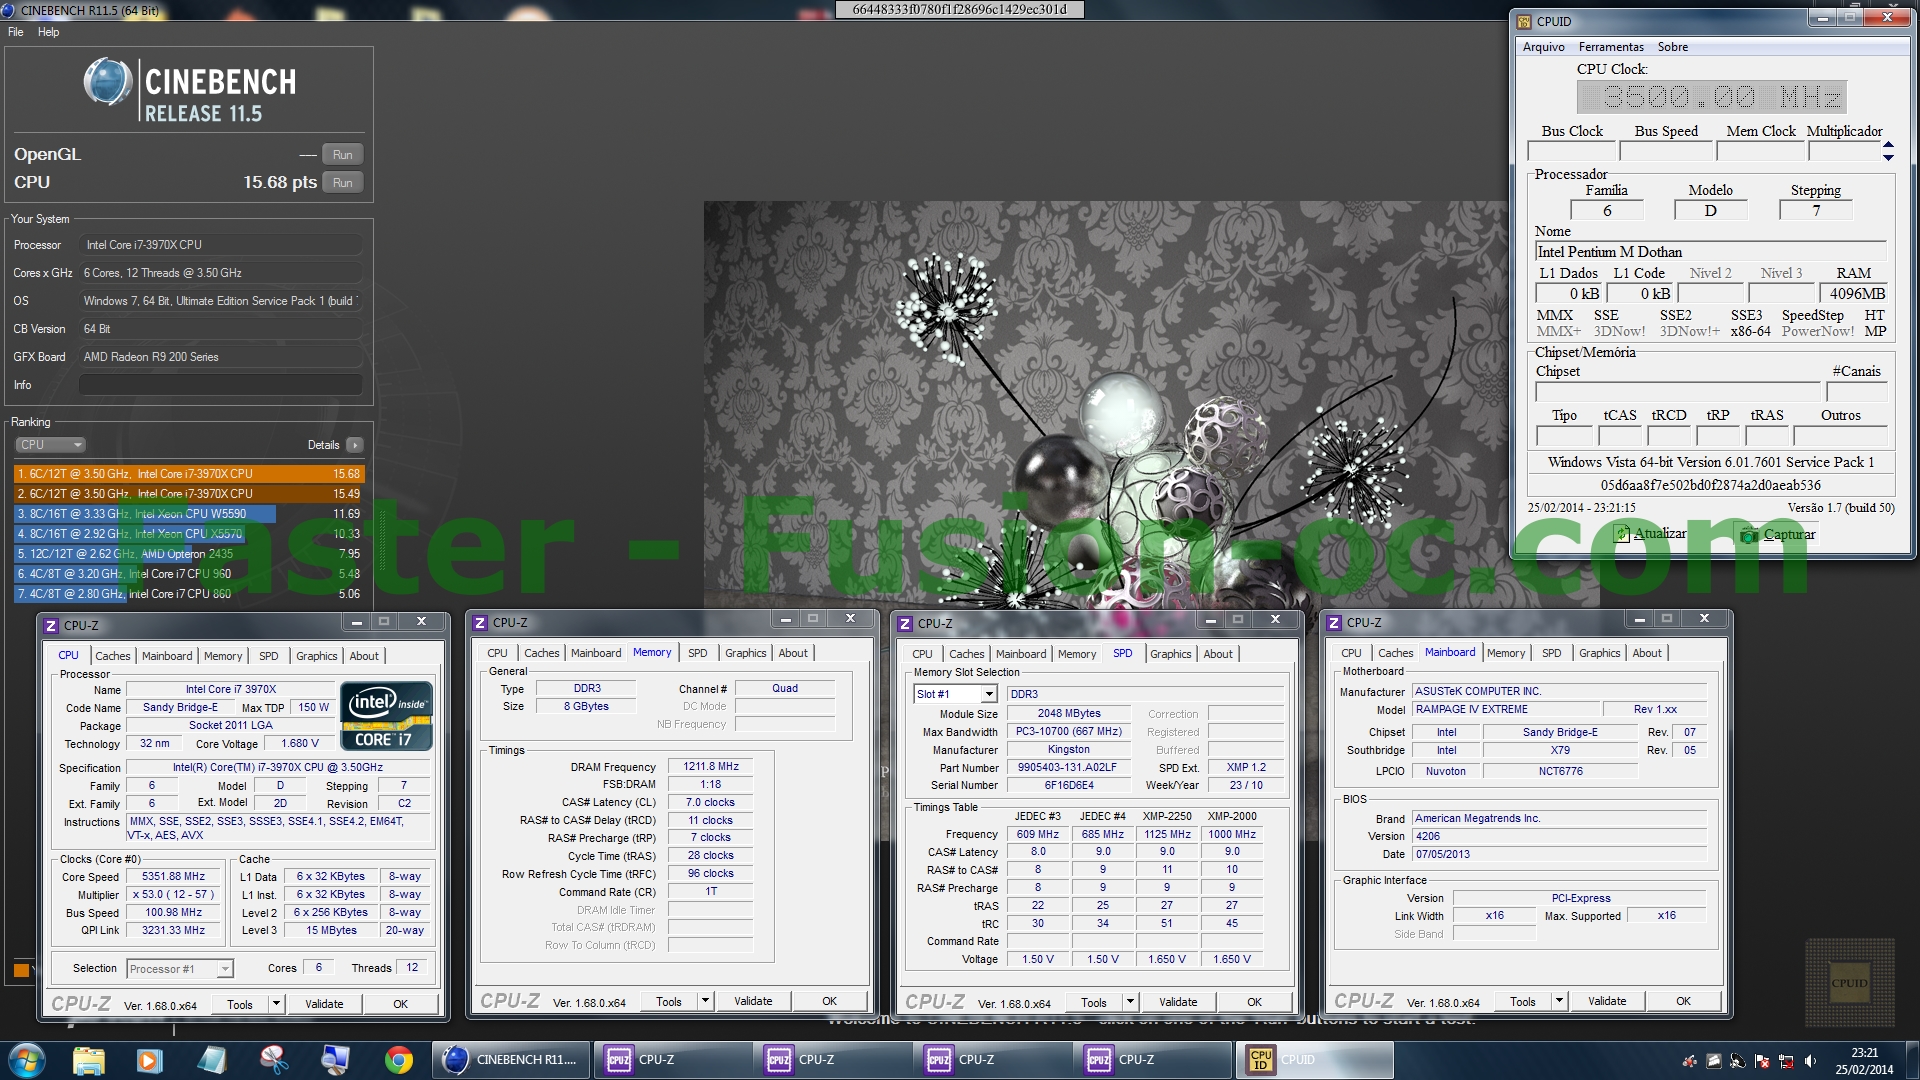This screenshot has width=1920, height=1080.
Task: Open the Cinebench File menu
Action: pyautogui.click(x=16, y=32)
